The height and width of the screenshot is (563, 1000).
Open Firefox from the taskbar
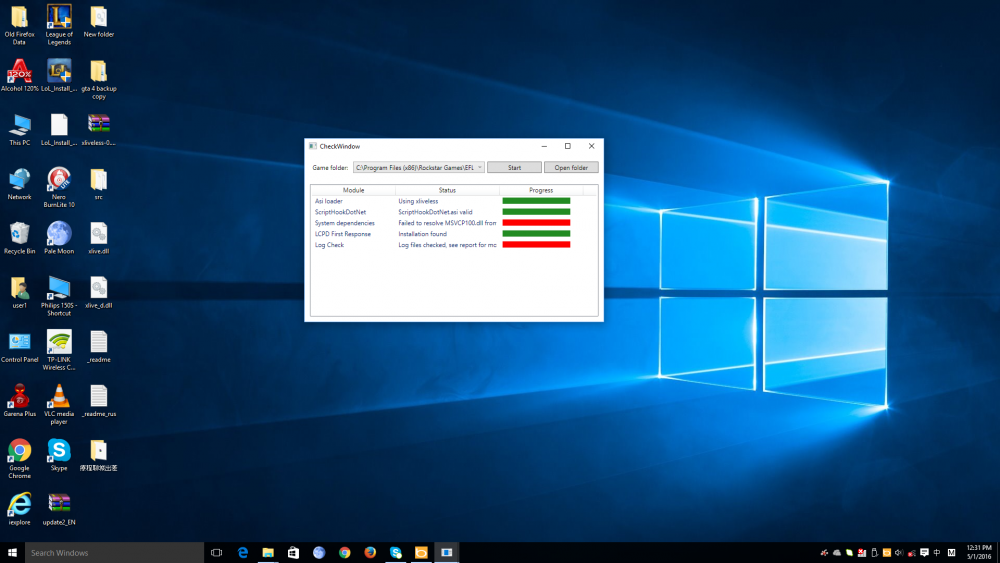tap(370, 552)
